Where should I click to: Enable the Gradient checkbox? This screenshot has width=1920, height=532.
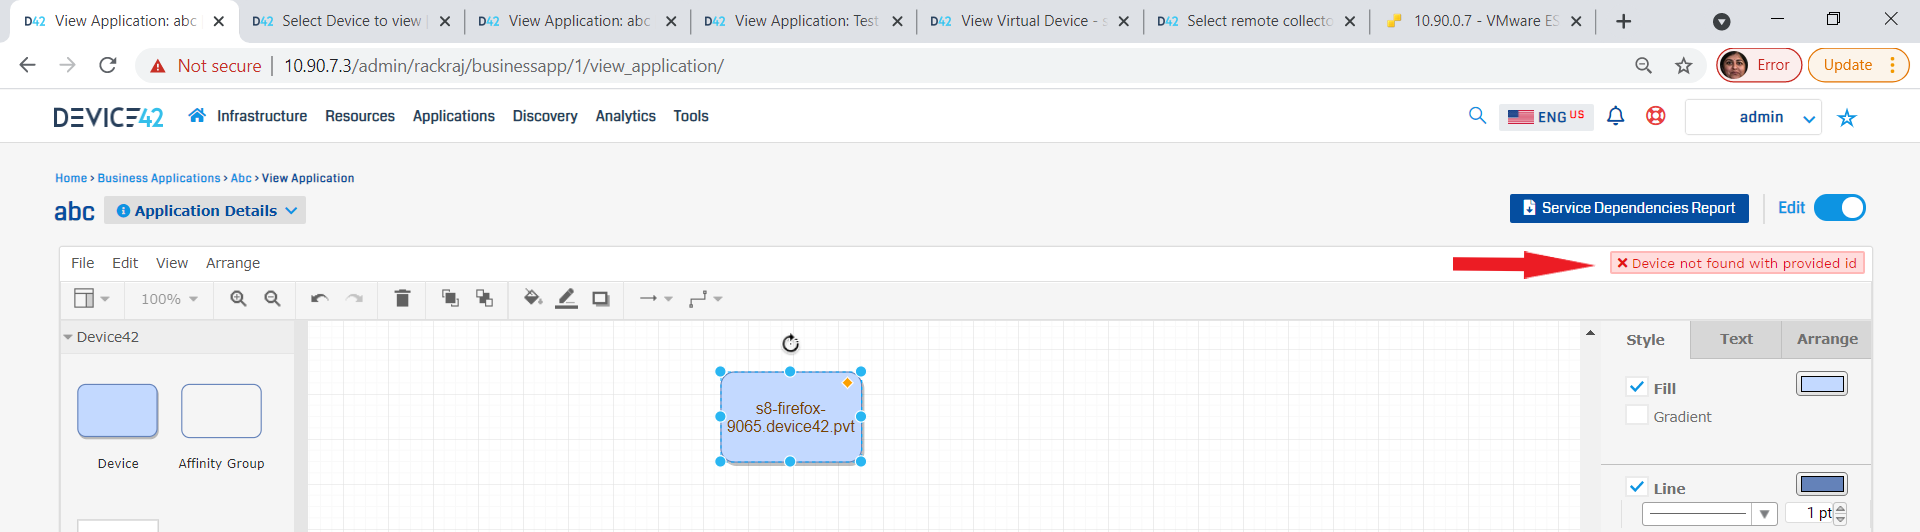[1637, 416]
